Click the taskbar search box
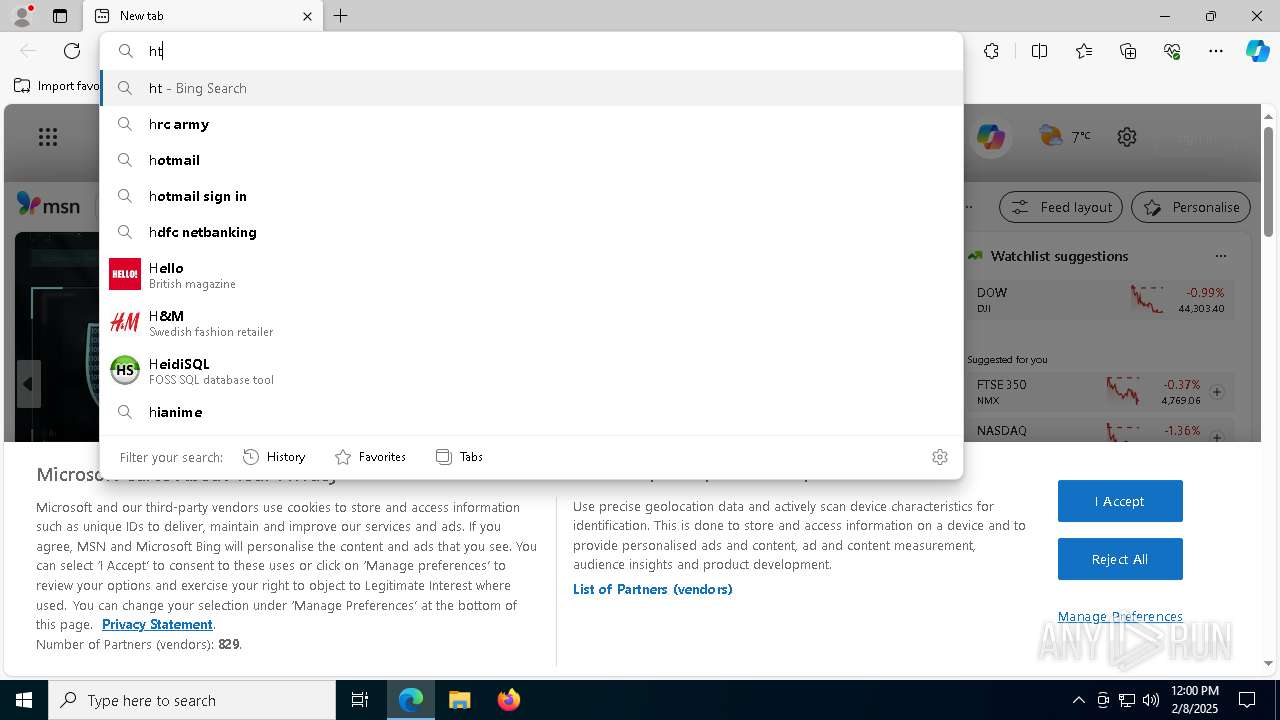The height and width of the screenshot is (720, 1280). coord(192,700)
